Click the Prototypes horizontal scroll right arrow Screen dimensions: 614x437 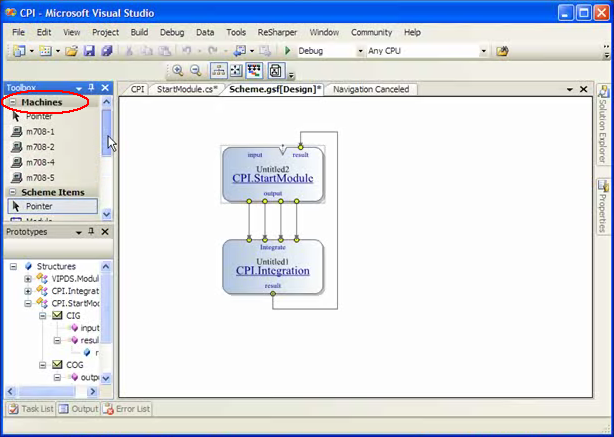(93, 391)
